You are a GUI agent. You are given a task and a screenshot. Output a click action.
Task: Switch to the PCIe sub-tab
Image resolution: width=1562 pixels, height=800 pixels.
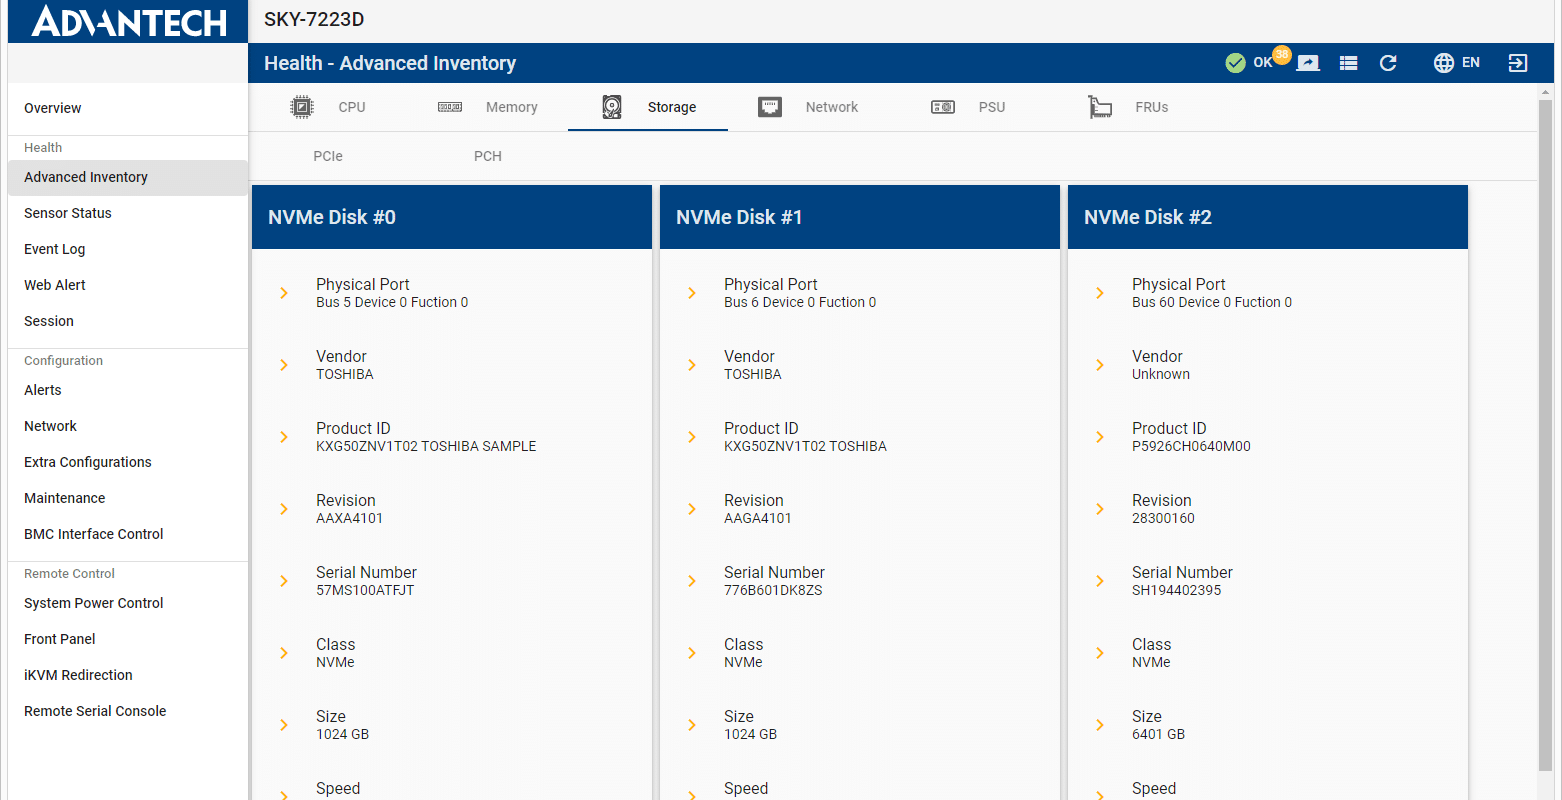328,156
